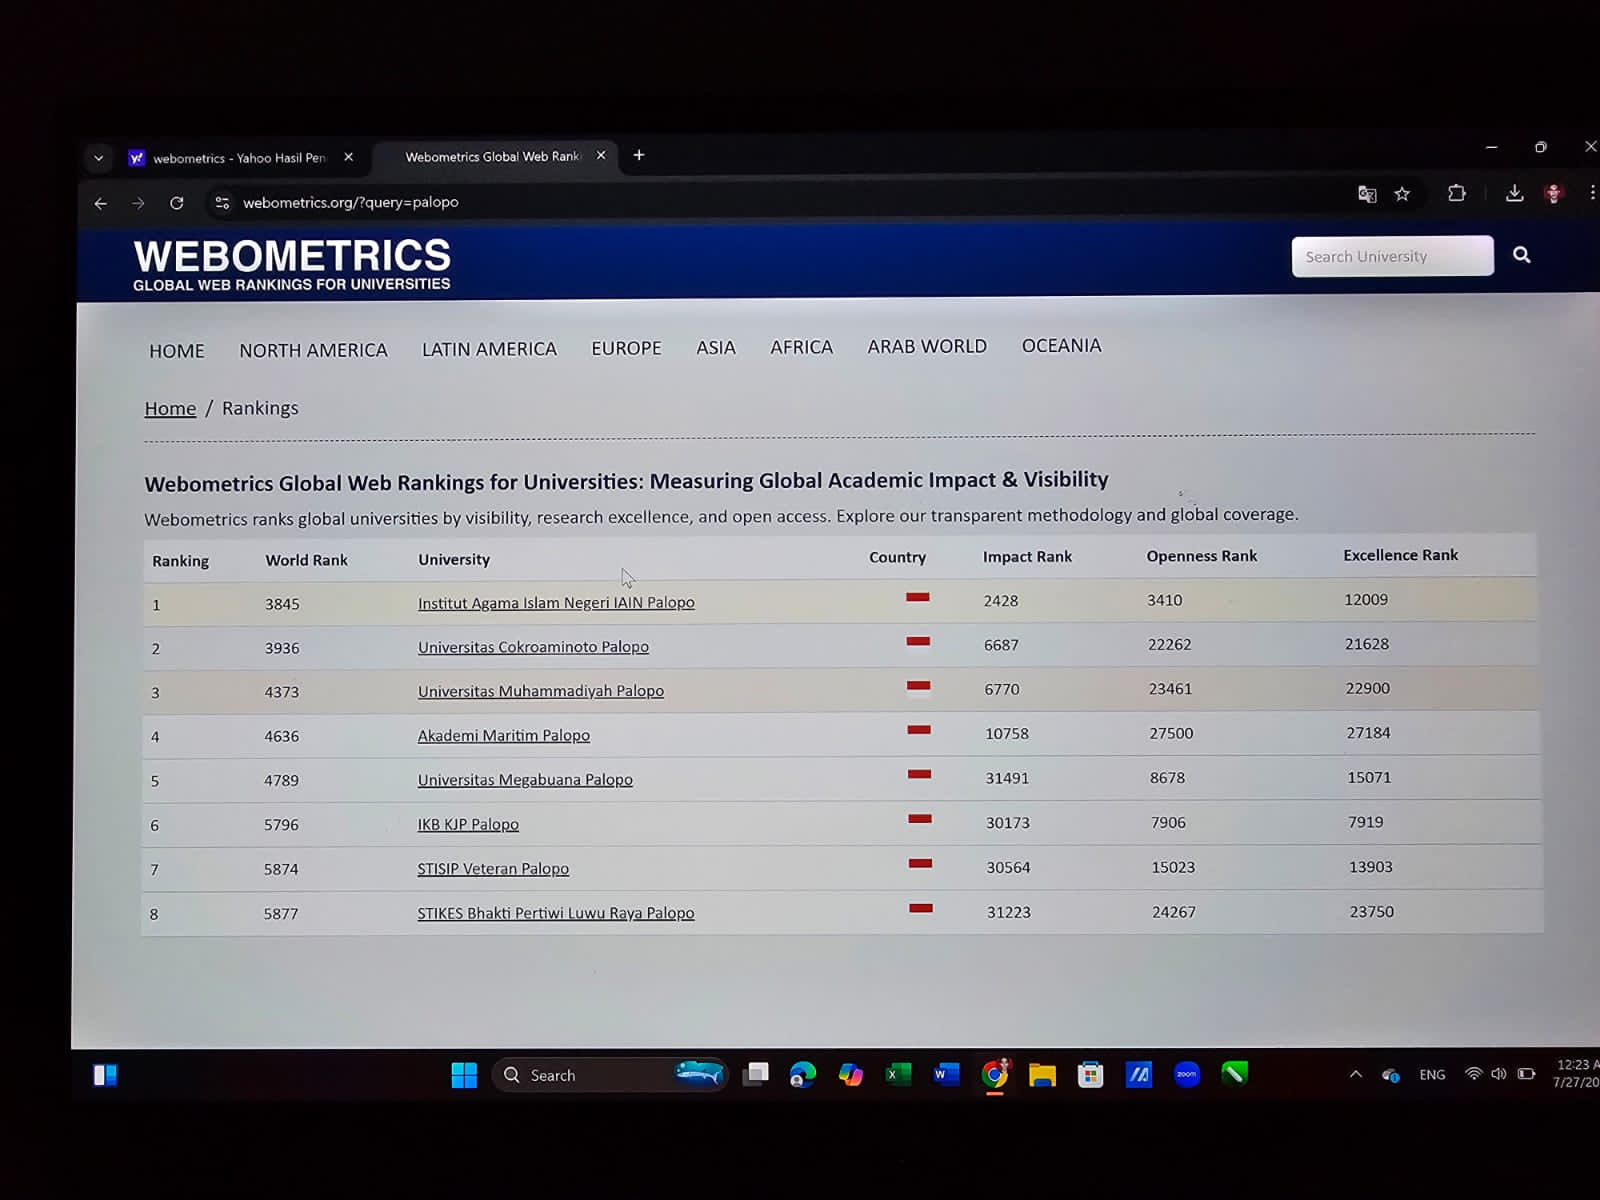Viewport: 1600px width, 1200px height.
Task: Launch Microsoft Edge from the taskbar
Action: (x=802, y=1075)
